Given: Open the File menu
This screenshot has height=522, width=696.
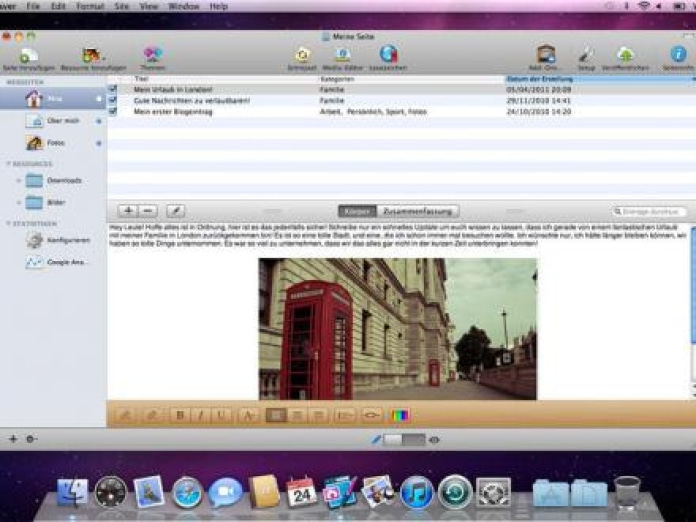Looking at the screenshot, I should [x=33, y=6].
